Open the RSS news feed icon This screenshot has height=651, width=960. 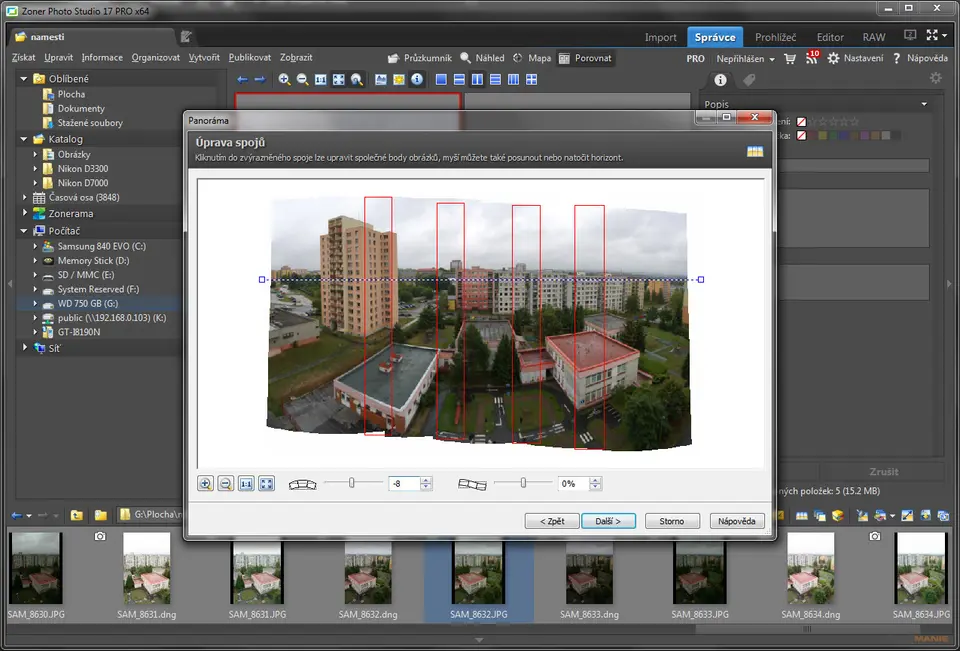(x=810, y=59)
